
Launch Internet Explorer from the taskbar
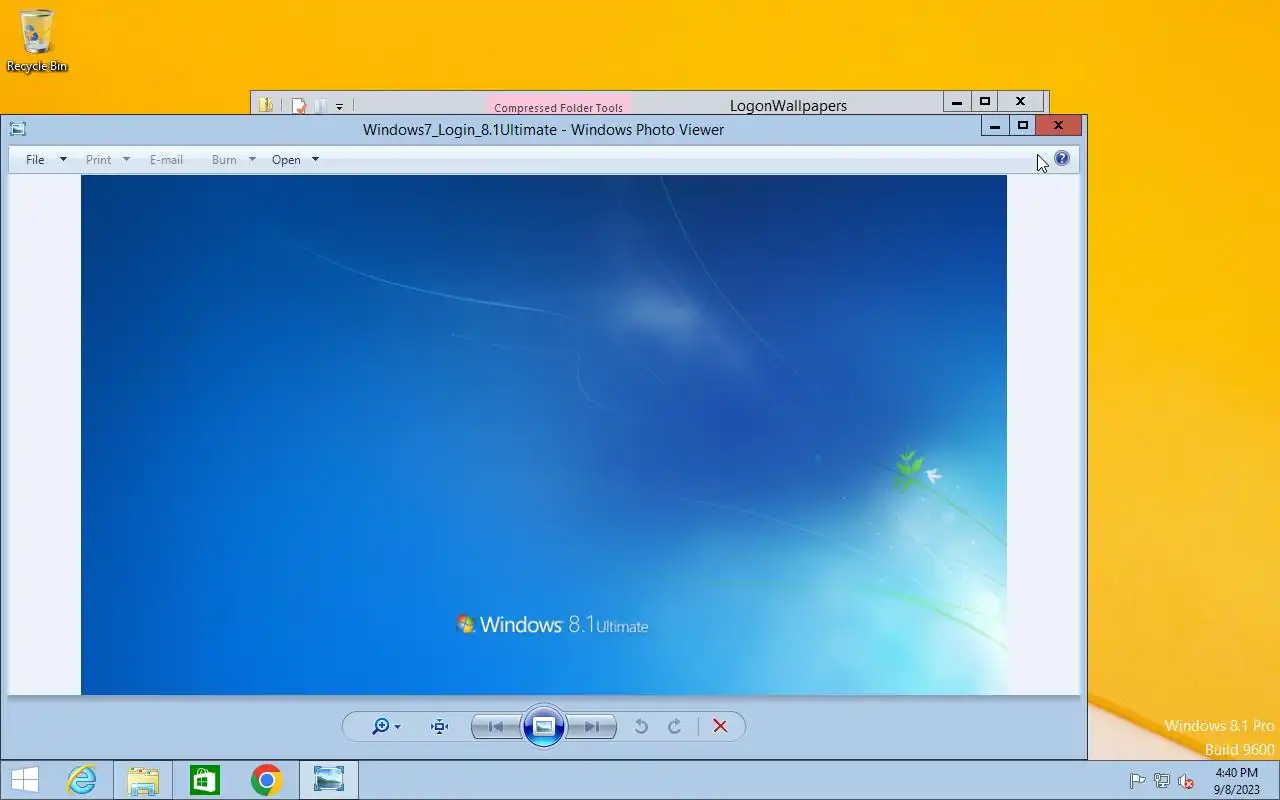coord(81,780)
